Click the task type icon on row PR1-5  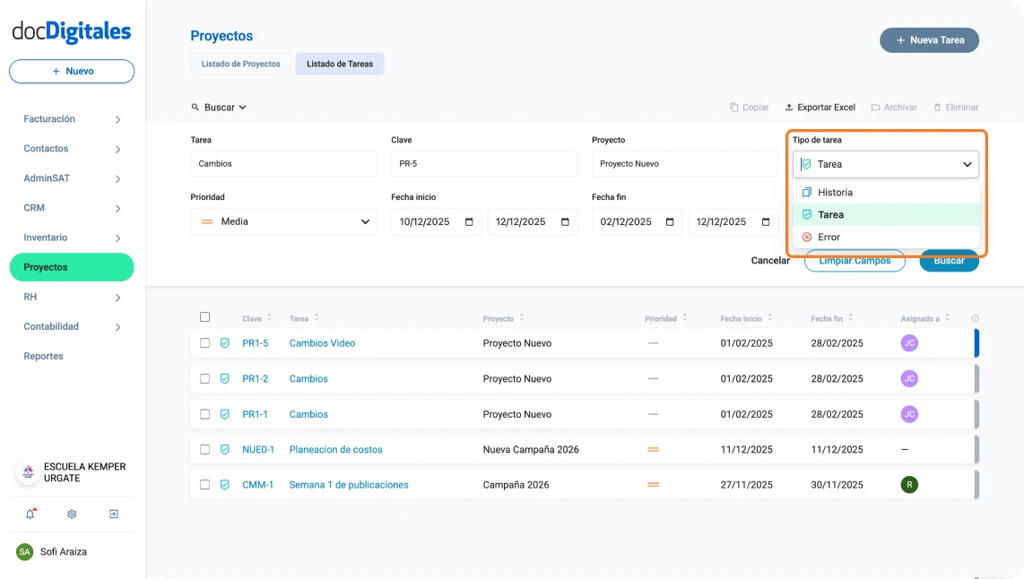click(225, 343)
